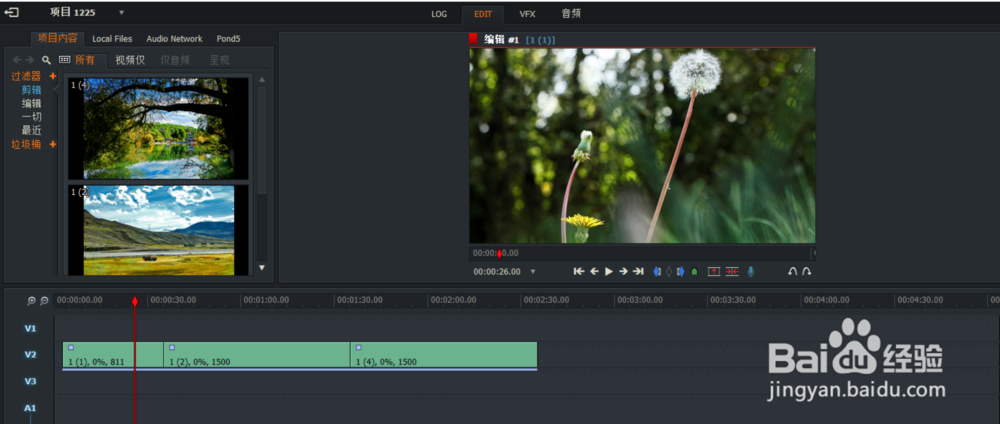This screenshot has height=424, width=1000.
Task: Add a new filter with 过滤器 plus
Action: 53,77
